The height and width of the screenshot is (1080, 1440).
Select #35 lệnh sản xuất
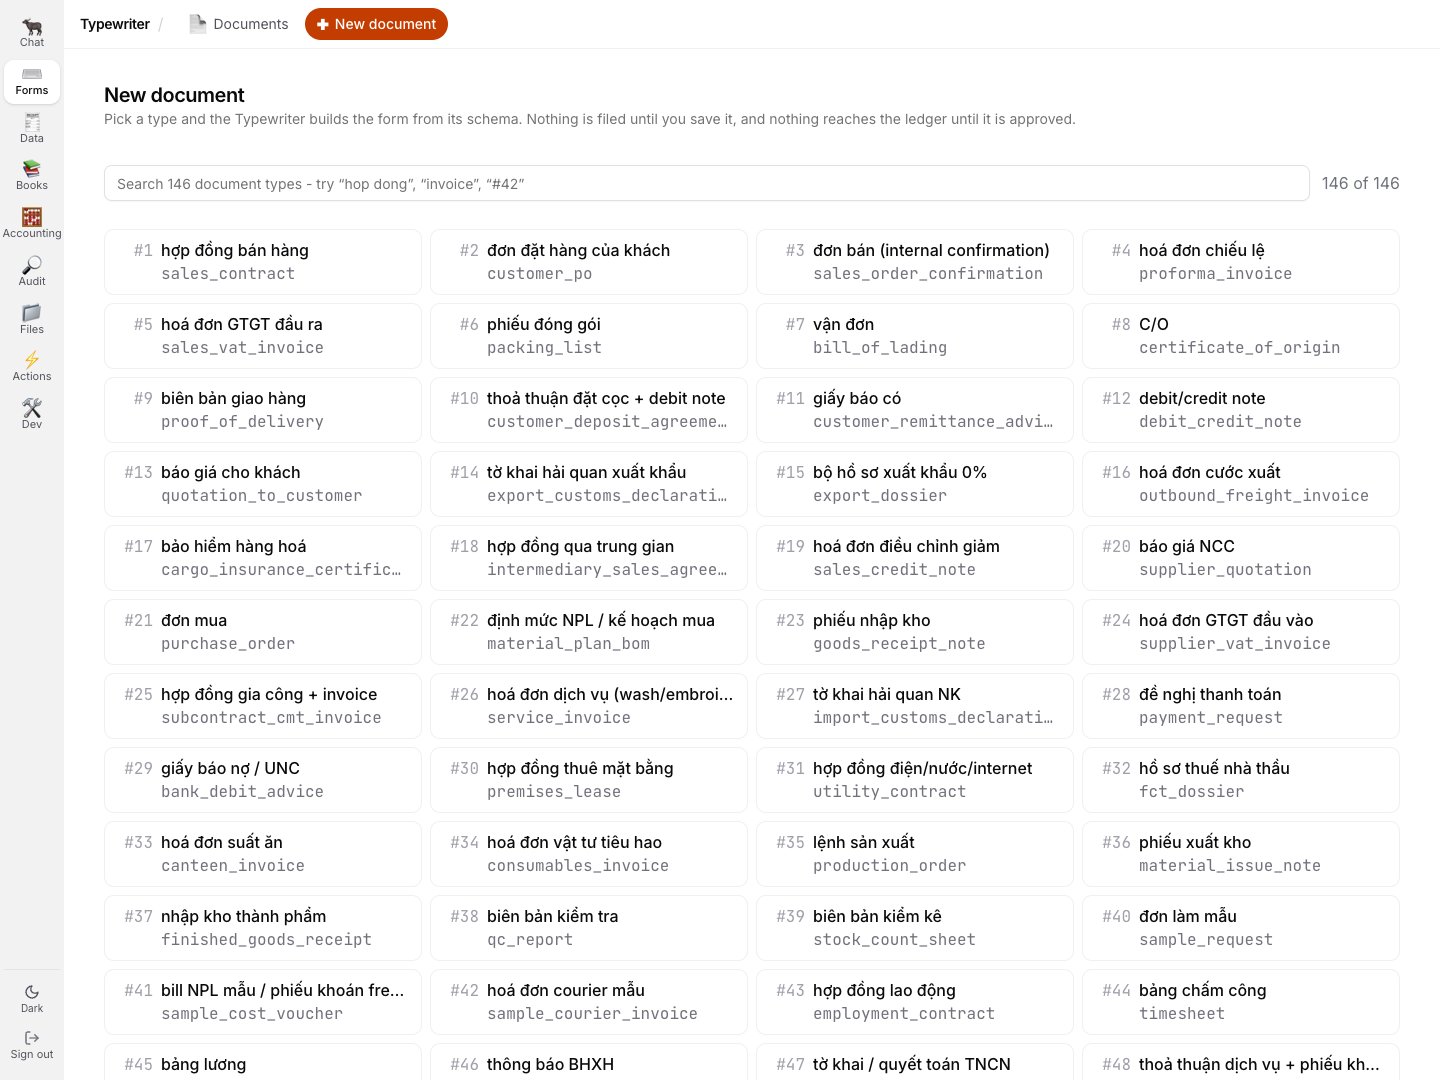(x=915, y=854)
